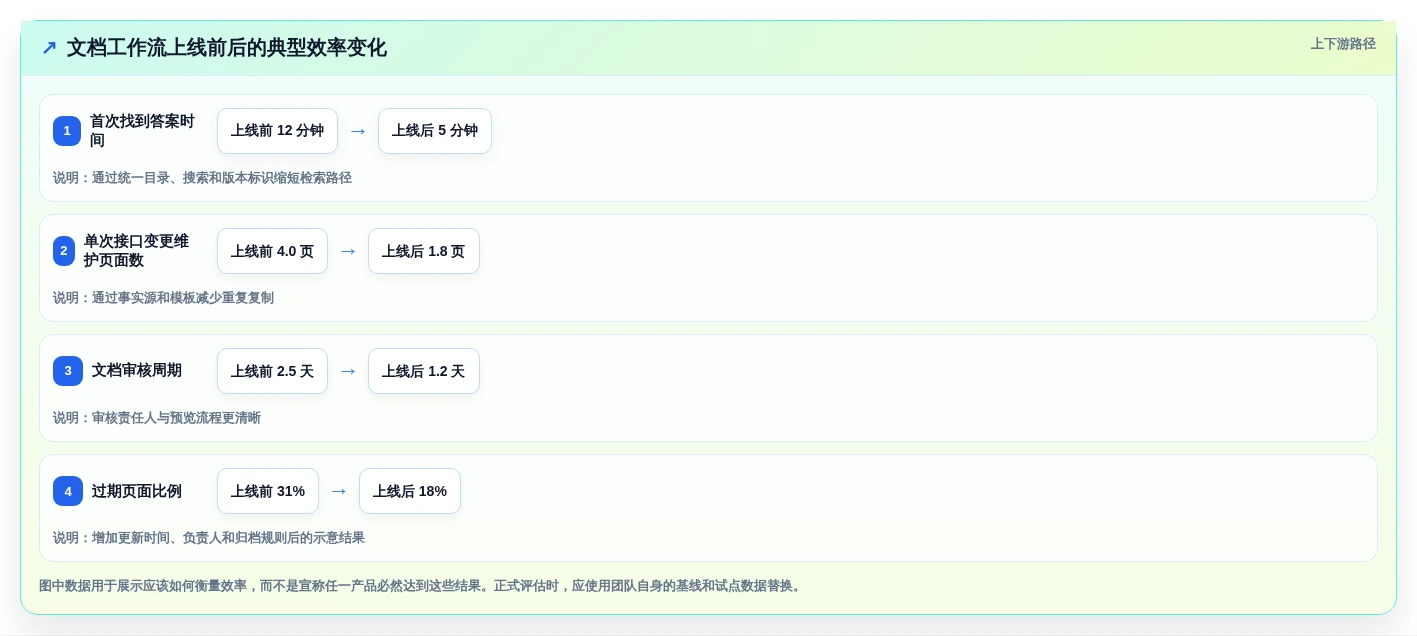
Task: Click the 上线前 2.5 天 chip
Action: pos(272,371)
